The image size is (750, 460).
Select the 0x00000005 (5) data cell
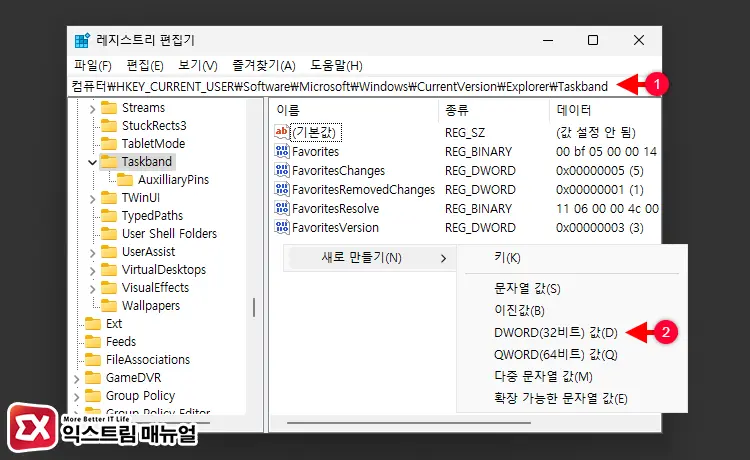point(599,171)
